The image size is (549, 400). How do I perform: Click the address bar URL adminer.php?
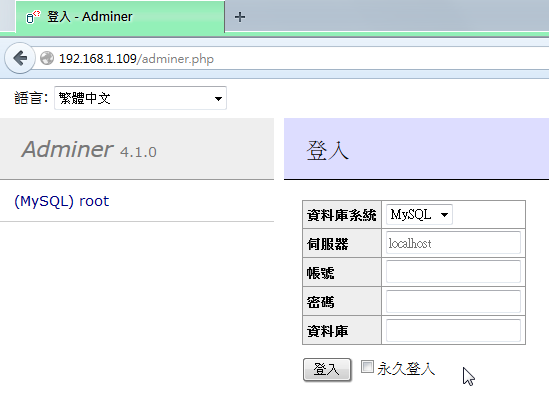(137, 58)
